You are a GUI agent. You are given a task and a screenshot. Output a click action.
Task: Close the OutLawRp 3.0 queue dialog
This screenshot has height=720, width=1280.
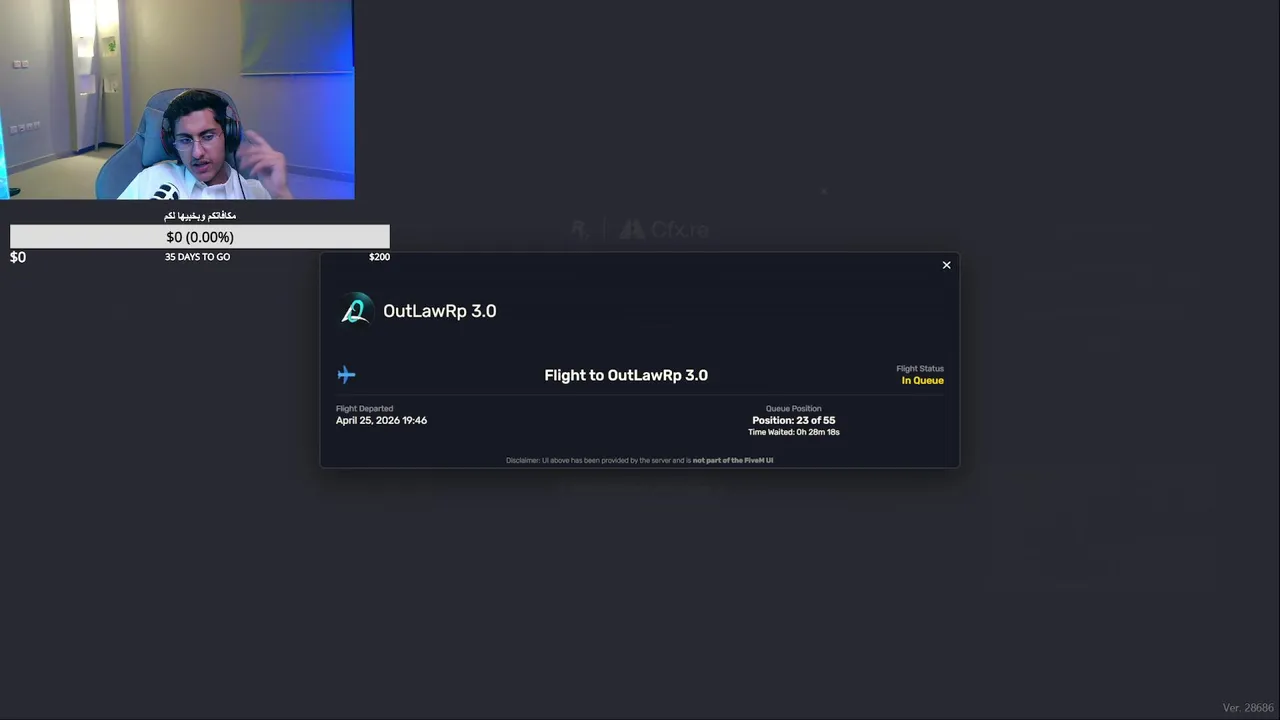click(946, 265)
